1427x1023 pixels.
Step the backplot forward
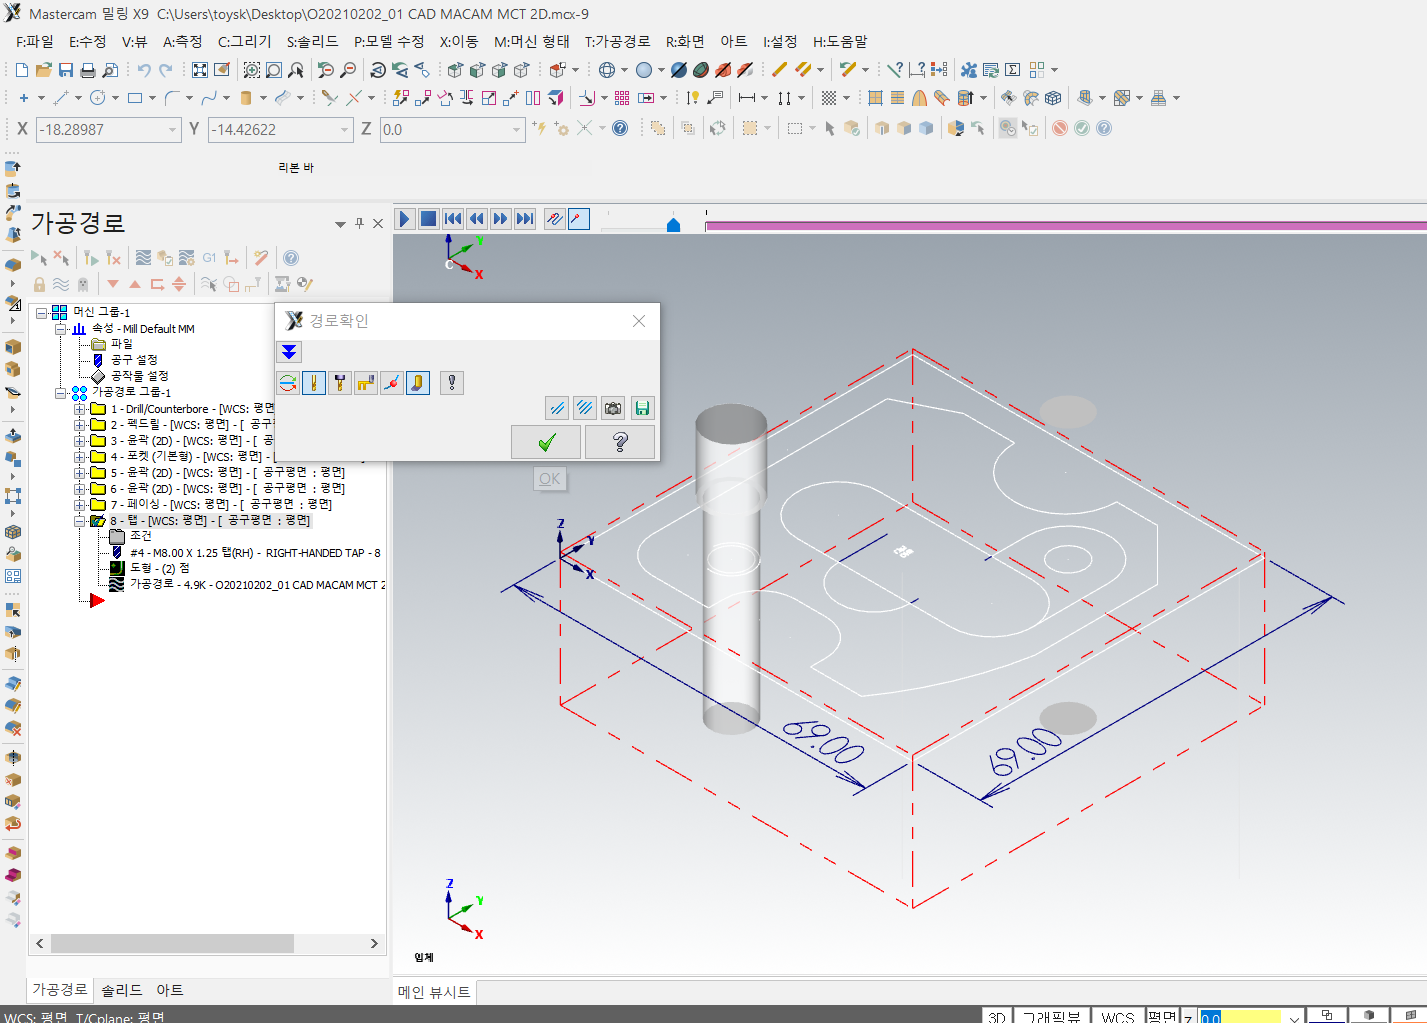[501, 219]
